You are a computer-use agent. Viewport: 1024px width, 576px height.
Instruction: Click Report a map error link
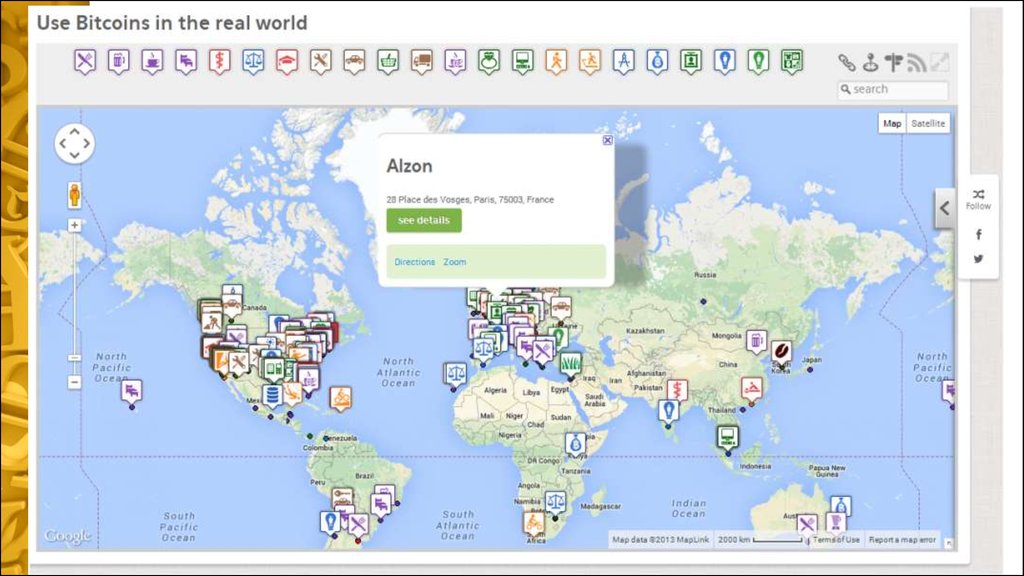(902, 539)
